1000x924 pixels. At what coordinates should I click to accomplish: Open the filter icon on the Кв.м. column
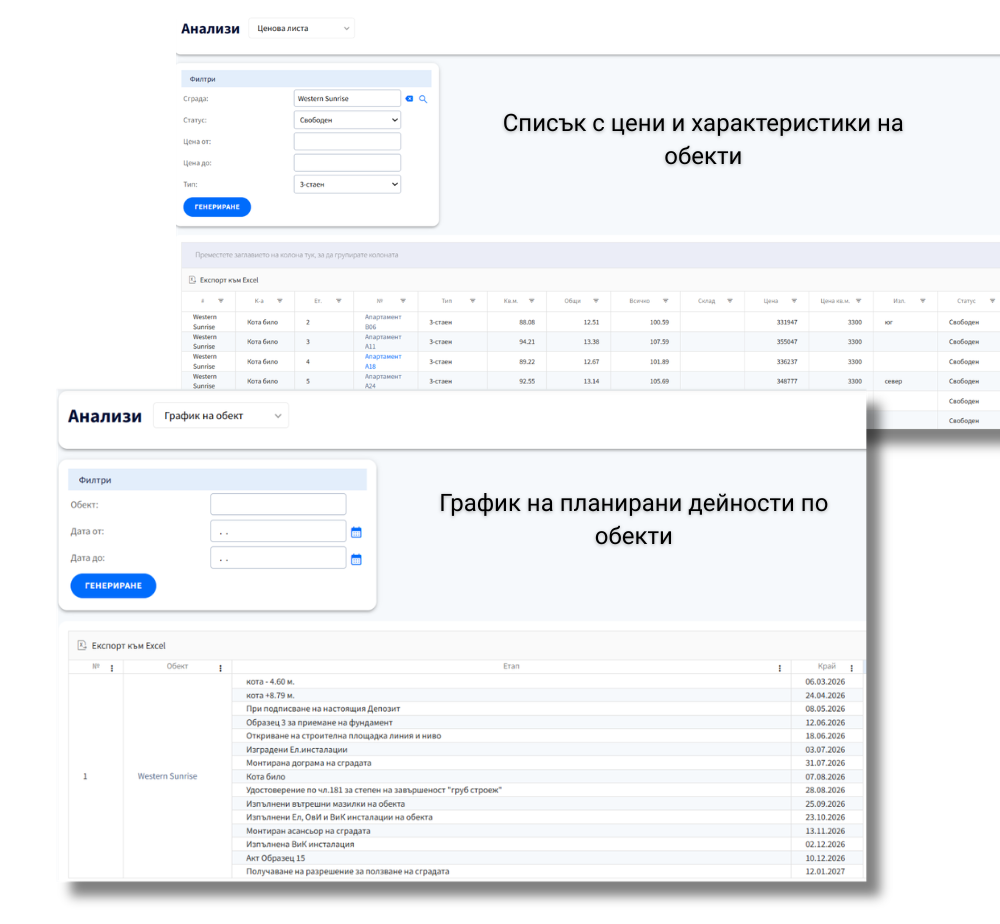tap(533, 301)
